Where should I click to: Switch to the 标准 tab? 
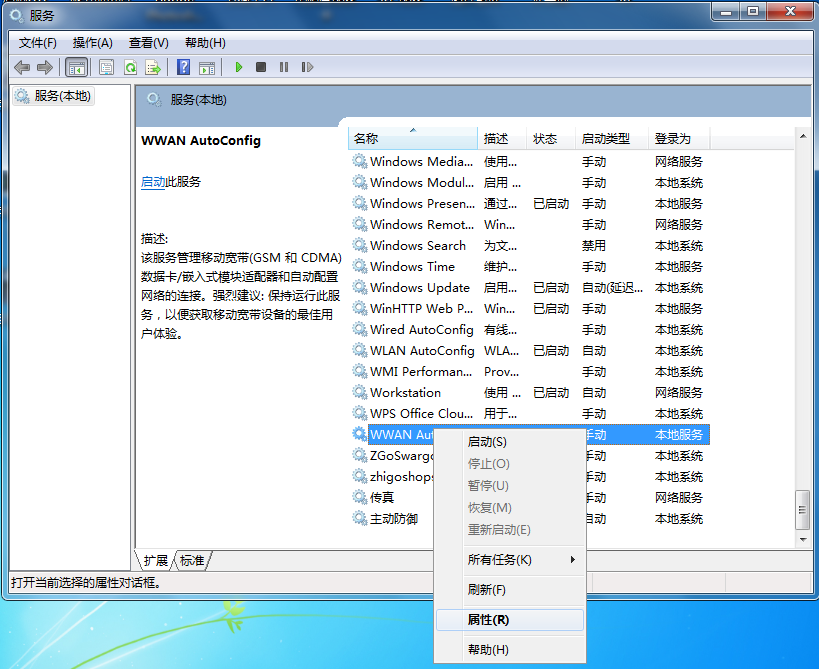coord(192,560)
